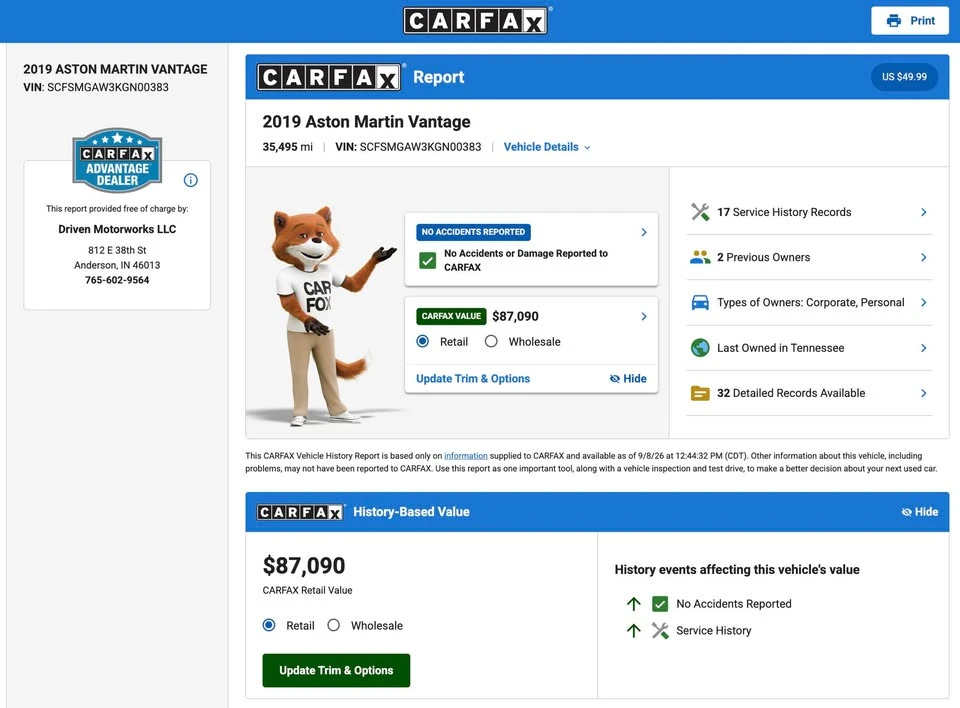Screen dimensions: 960x708
Task: Click the 35,495 mi mileage text
Action: (288, 147)
